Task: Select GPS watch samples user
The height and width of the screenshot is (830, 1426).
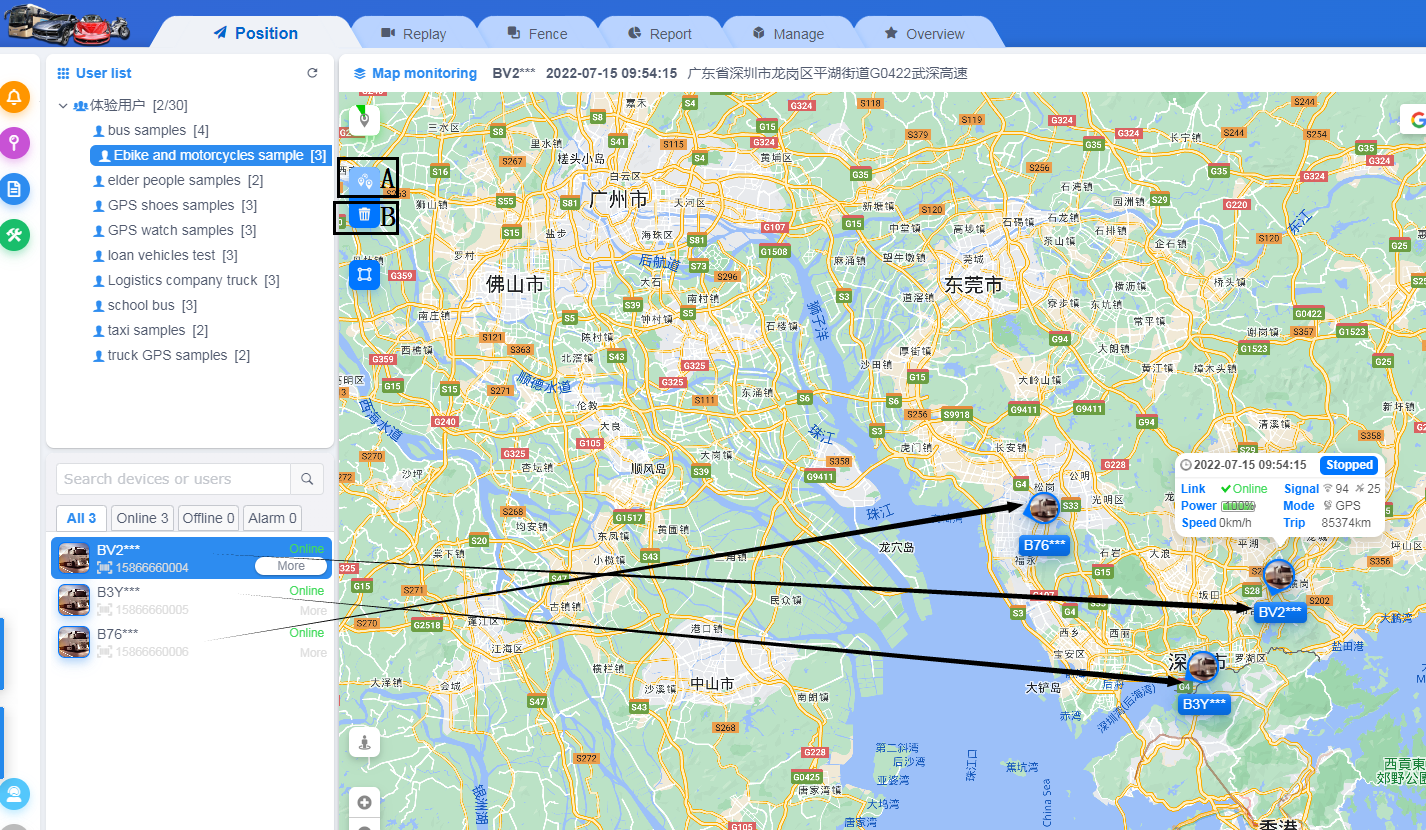Action: click(174, 230)
